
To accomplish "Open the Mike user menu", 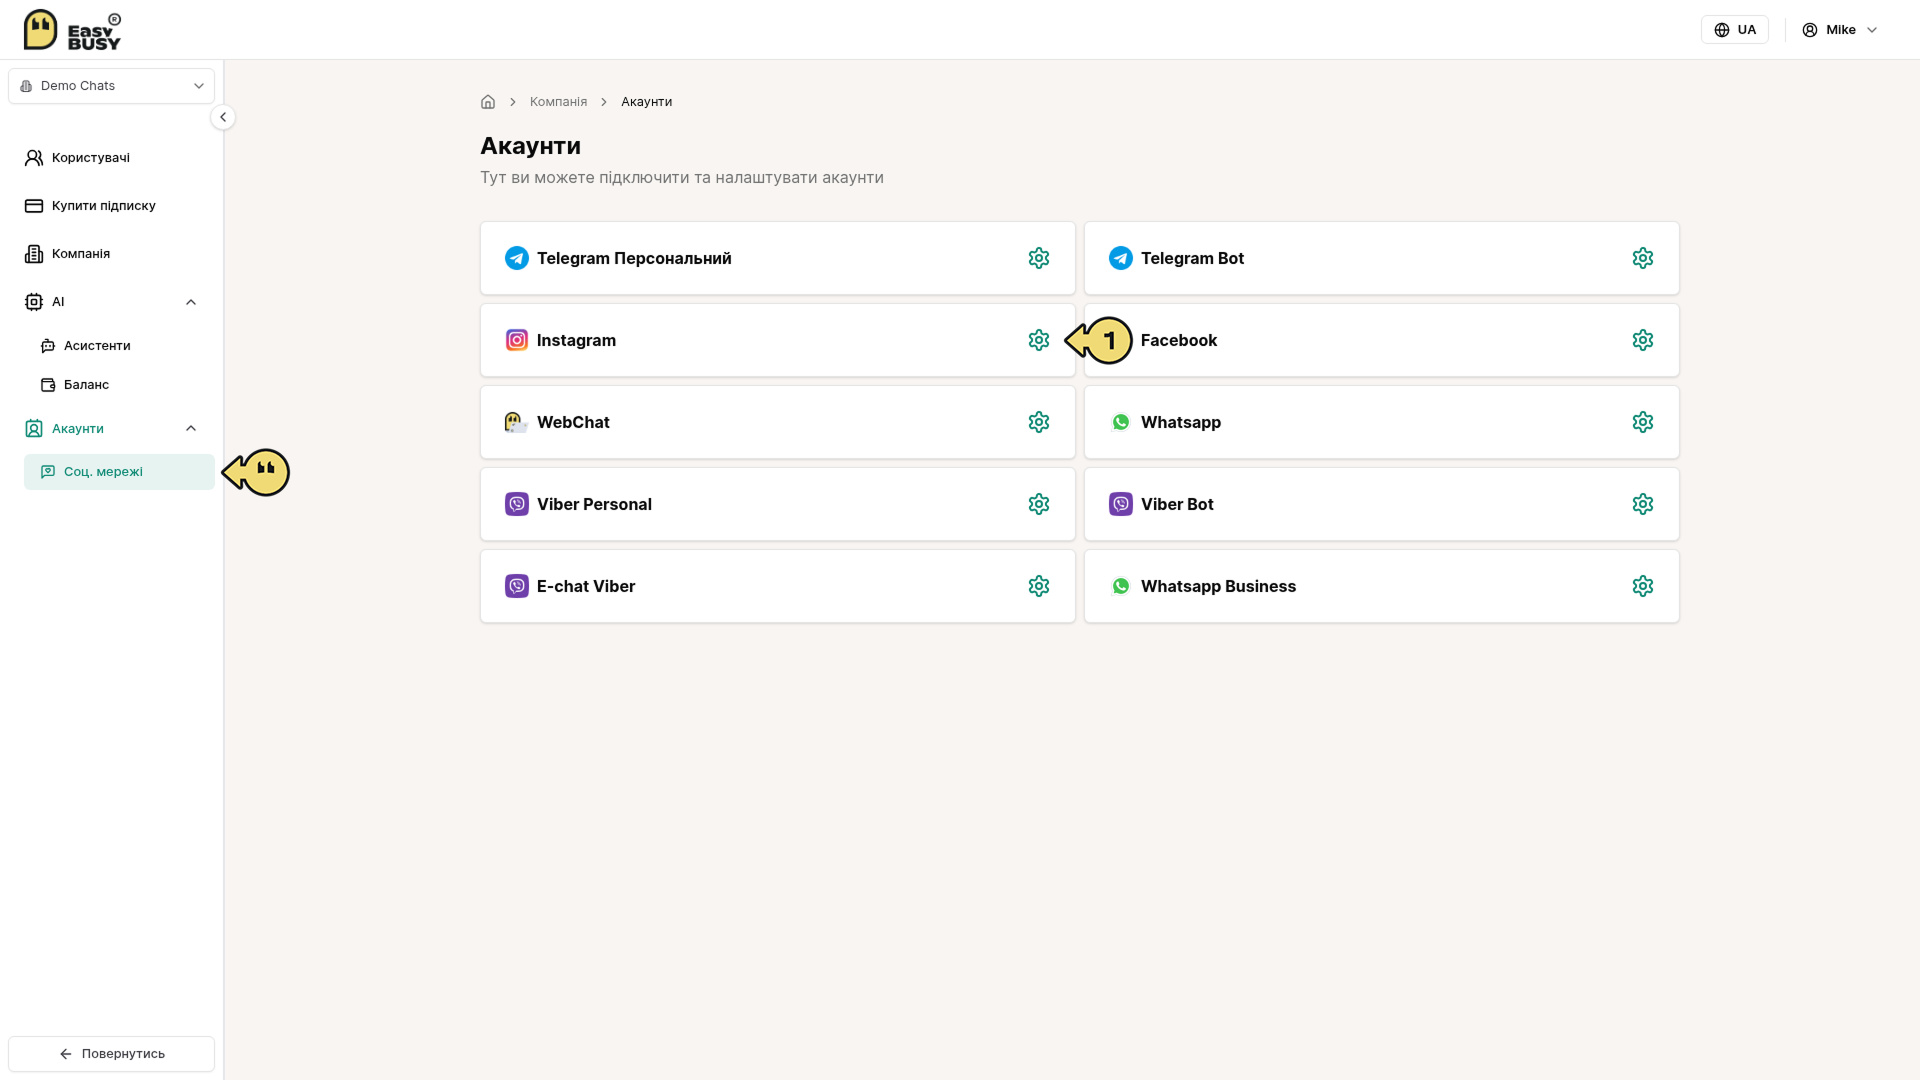I will tap(1840, 30).
